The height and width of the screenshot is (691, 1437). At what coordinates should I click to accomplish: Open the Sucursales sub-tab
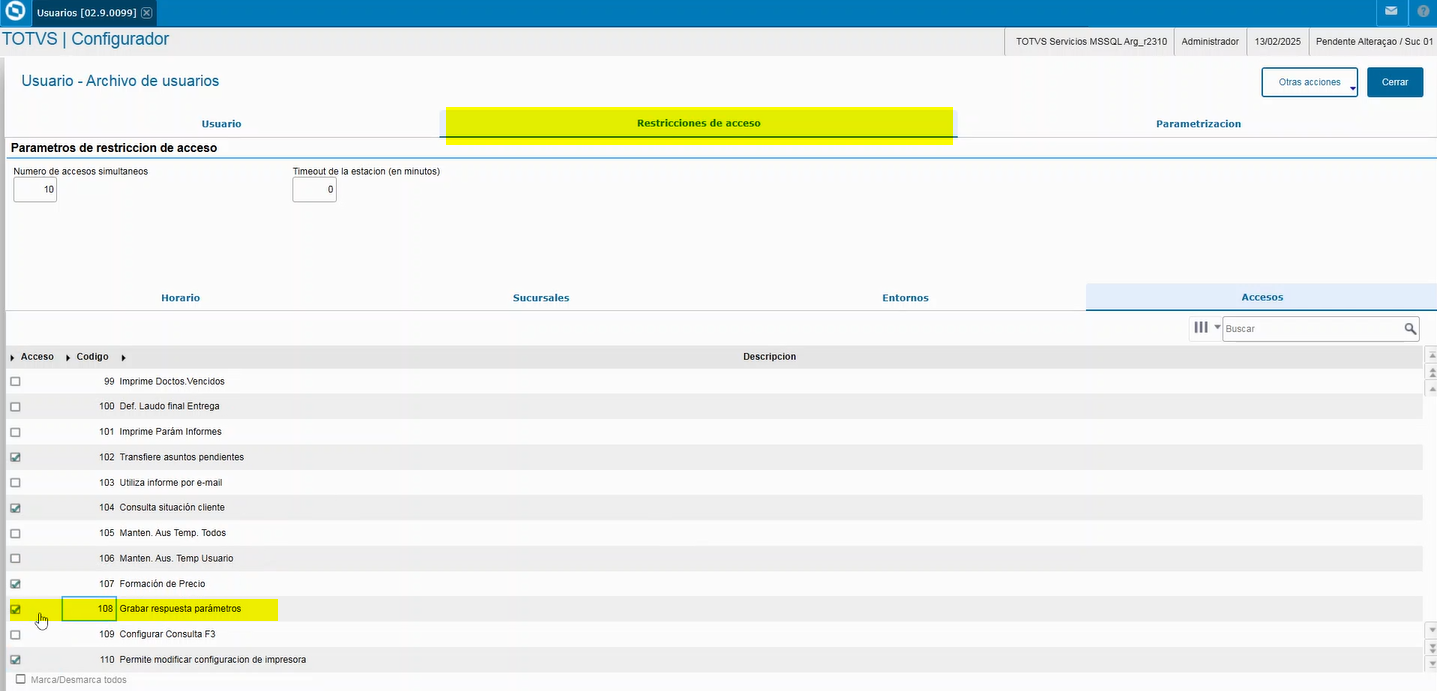(541, 298)
